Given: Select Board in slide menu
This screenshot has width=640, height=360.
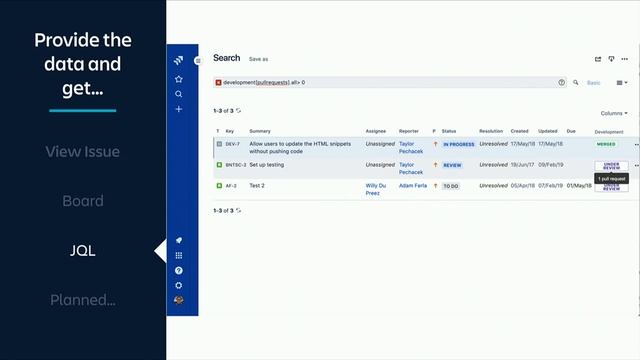Looking at the screenshot, I should pos(82,201).
